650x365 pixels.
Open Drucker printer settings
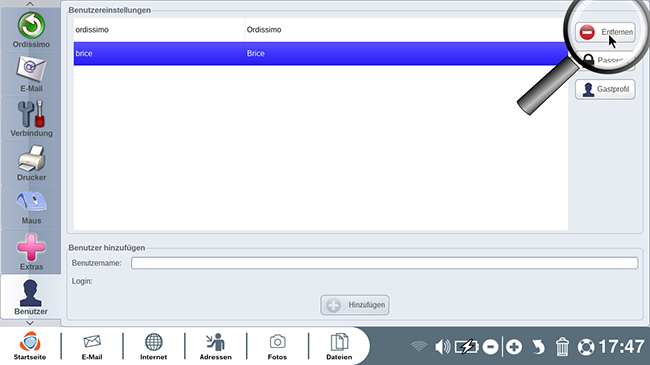[x=31, y=163]
